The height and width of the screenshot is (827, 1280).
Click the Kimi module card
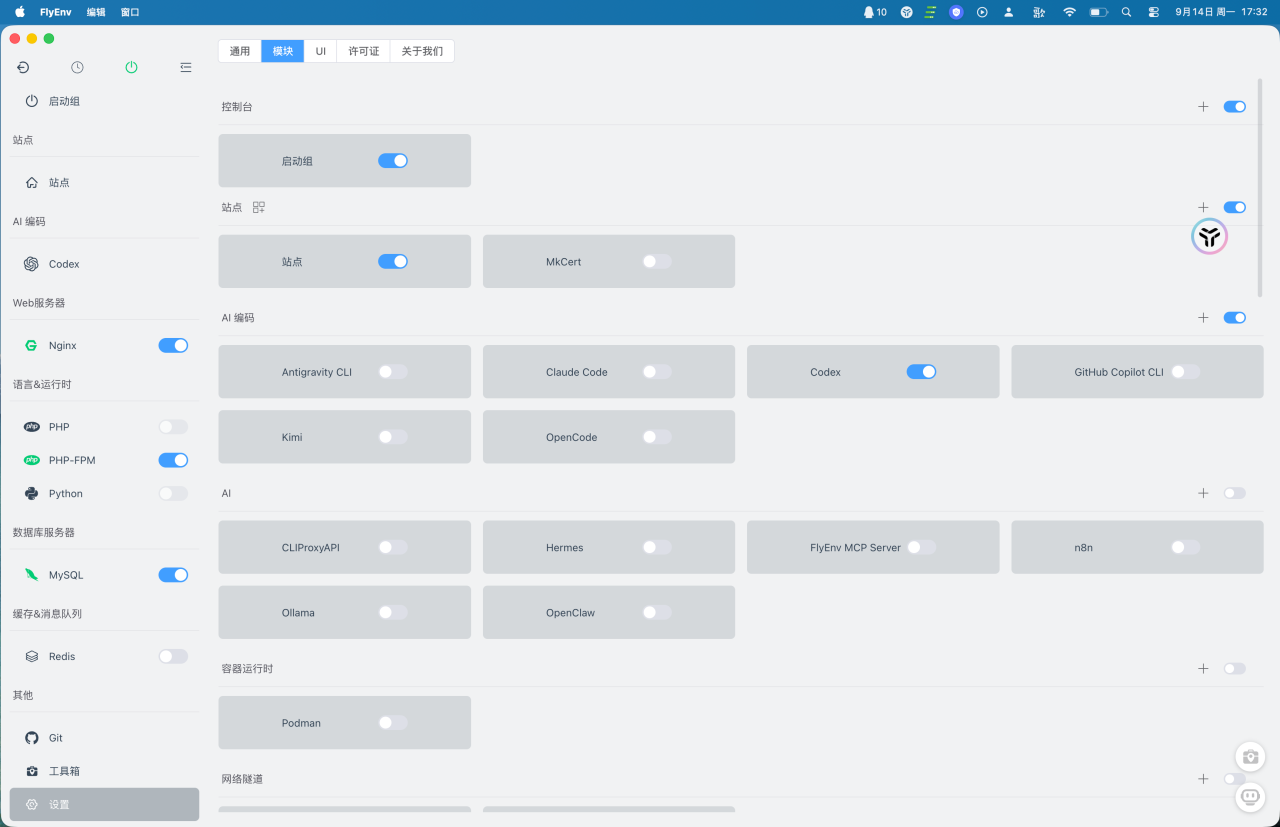[344, 437]
